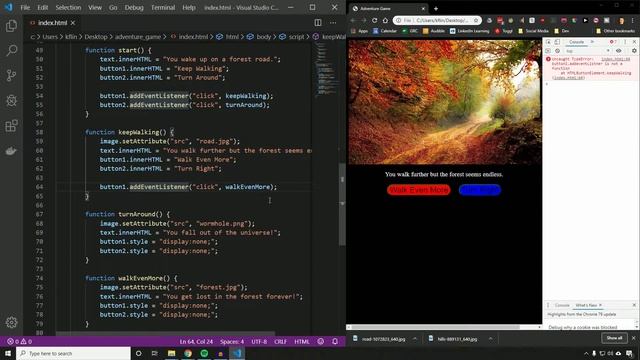Open editor More Actions ellipsis
This screenshot has width=640, height=360.
tap(333, 23)
